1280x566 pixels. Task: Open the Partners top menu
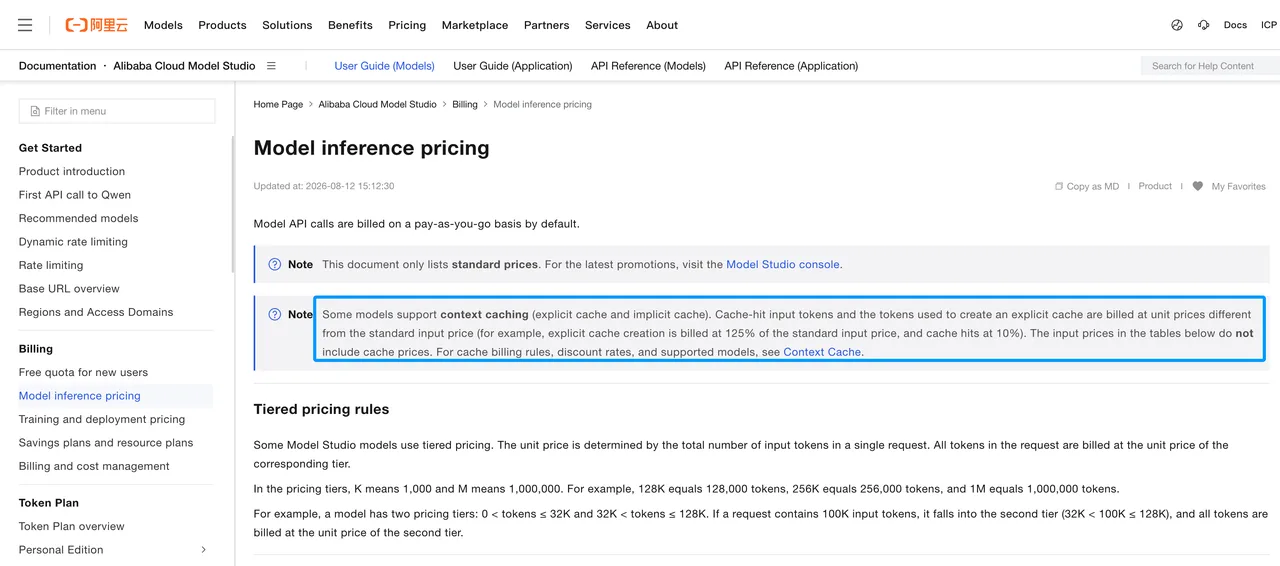coord(547,25)
